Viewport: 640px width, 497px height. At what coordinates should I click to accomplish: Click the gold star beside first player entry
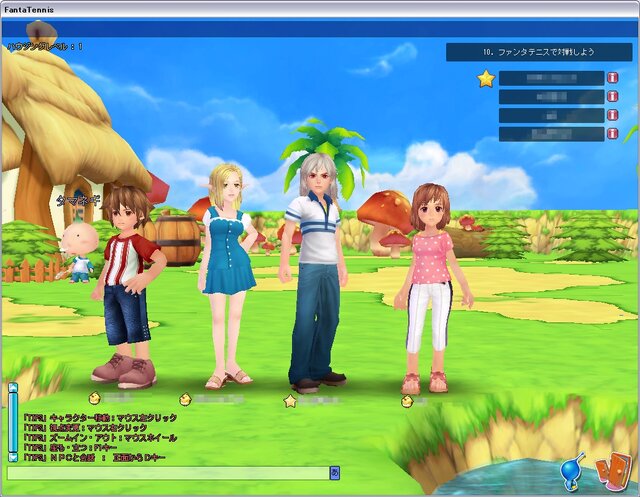pos(486,79)
